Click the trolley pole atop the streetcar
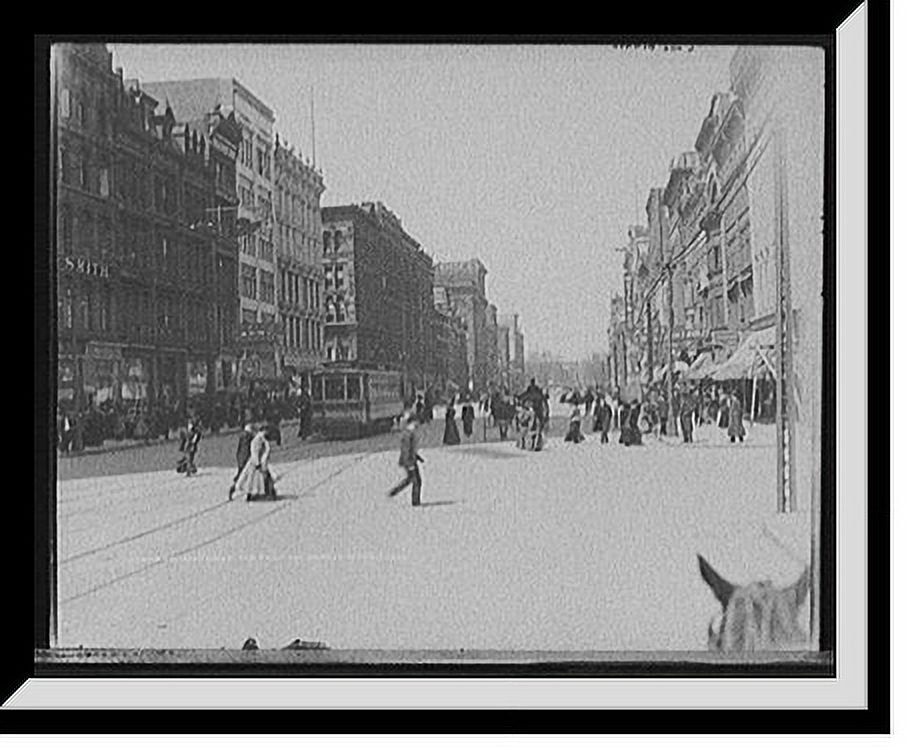Screen dimensions: 908x750 pyautogui.click(x=355, y=365)
